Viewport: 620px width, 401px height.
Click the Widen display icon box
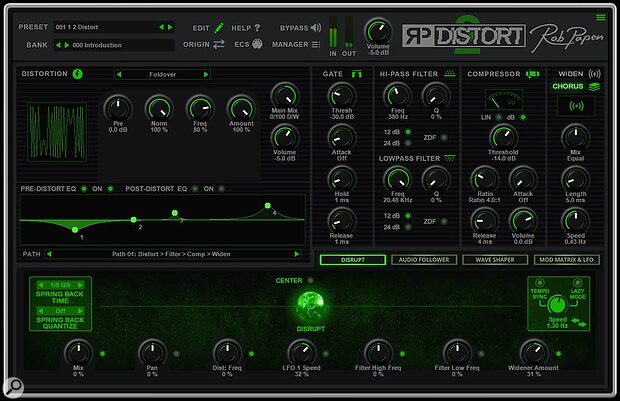pyautogui.click(x=576, y=106)
